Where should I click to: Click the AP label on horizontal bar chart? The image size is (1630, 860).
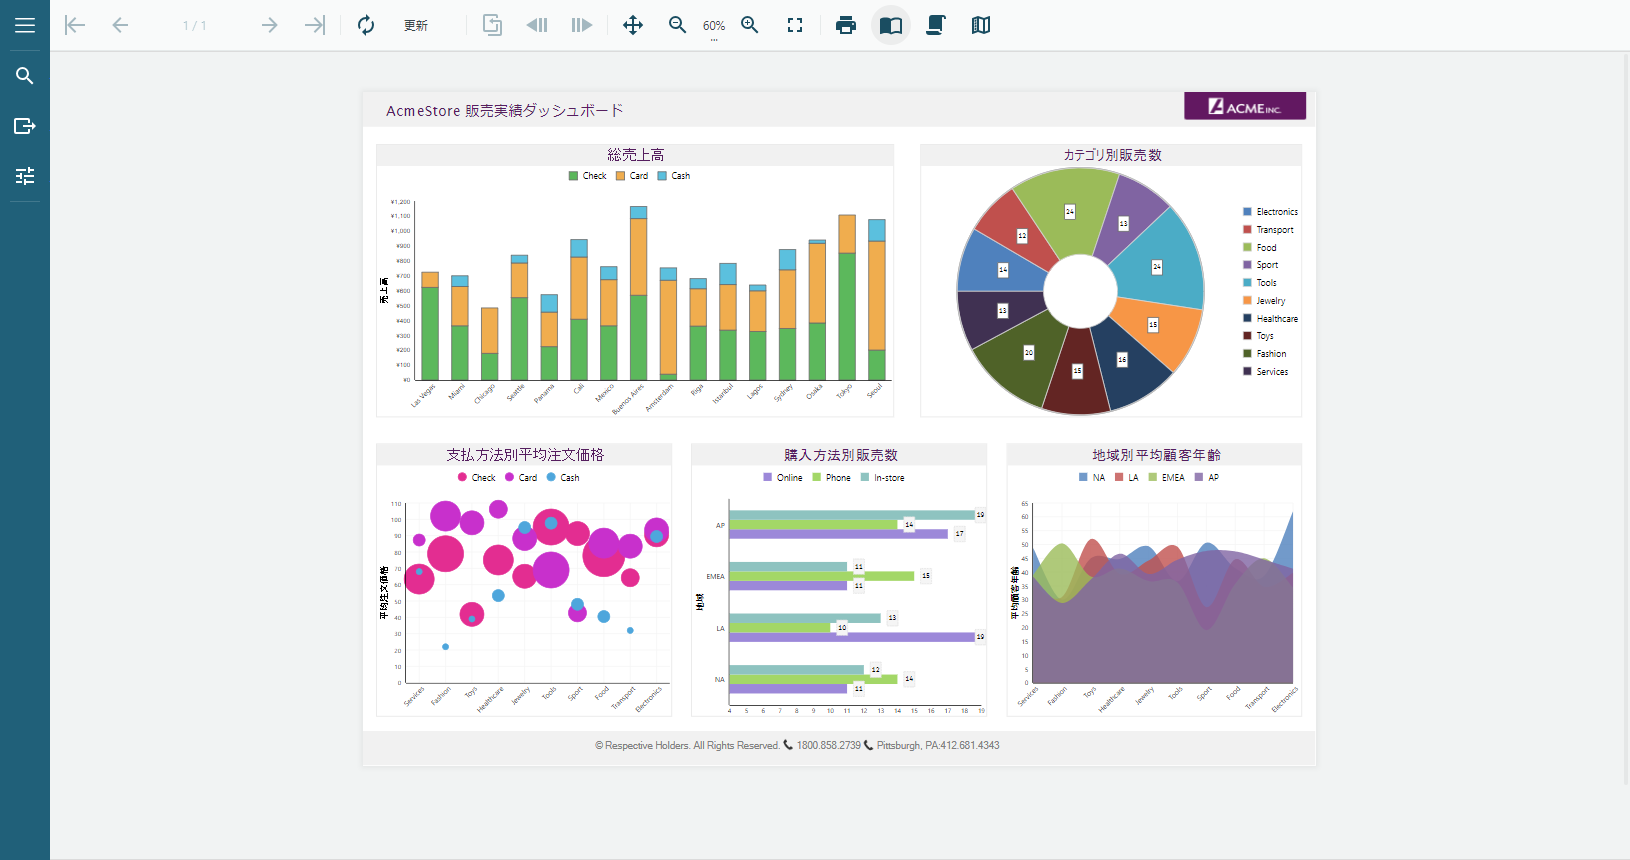pyautogui.click(x=720, y=525)
